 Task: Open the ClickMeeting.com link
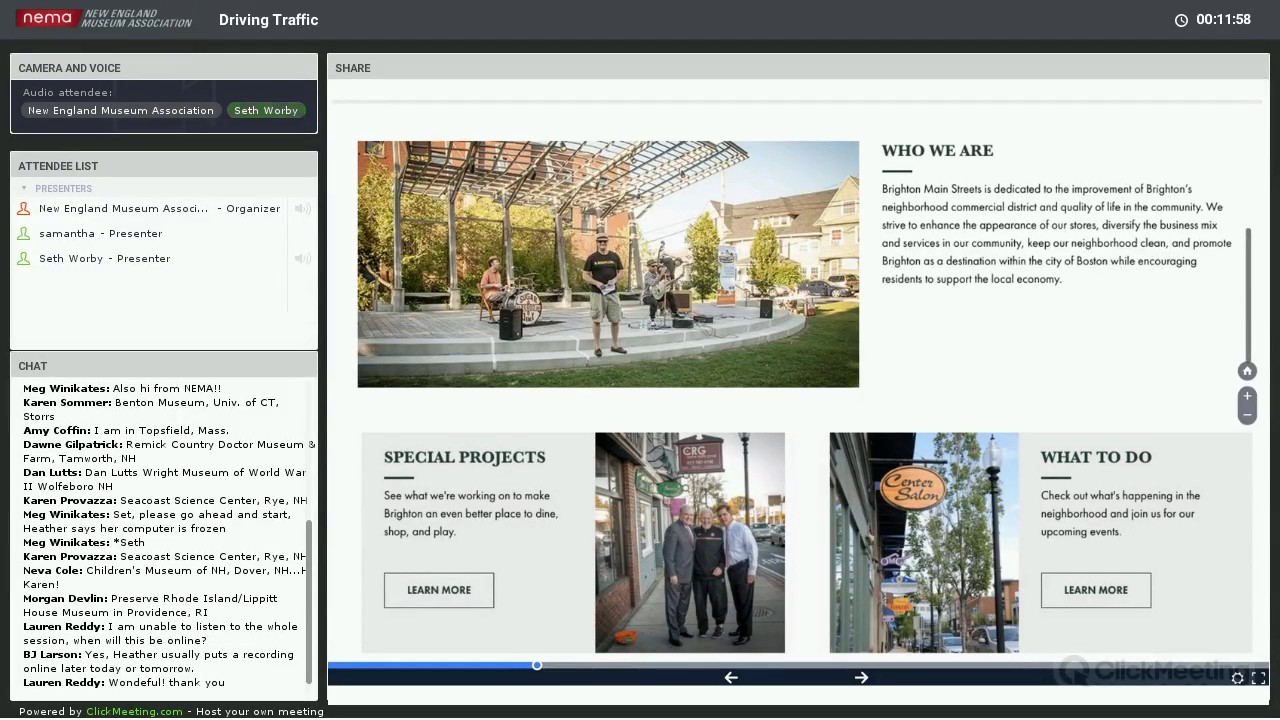click(x=134, y=711)
